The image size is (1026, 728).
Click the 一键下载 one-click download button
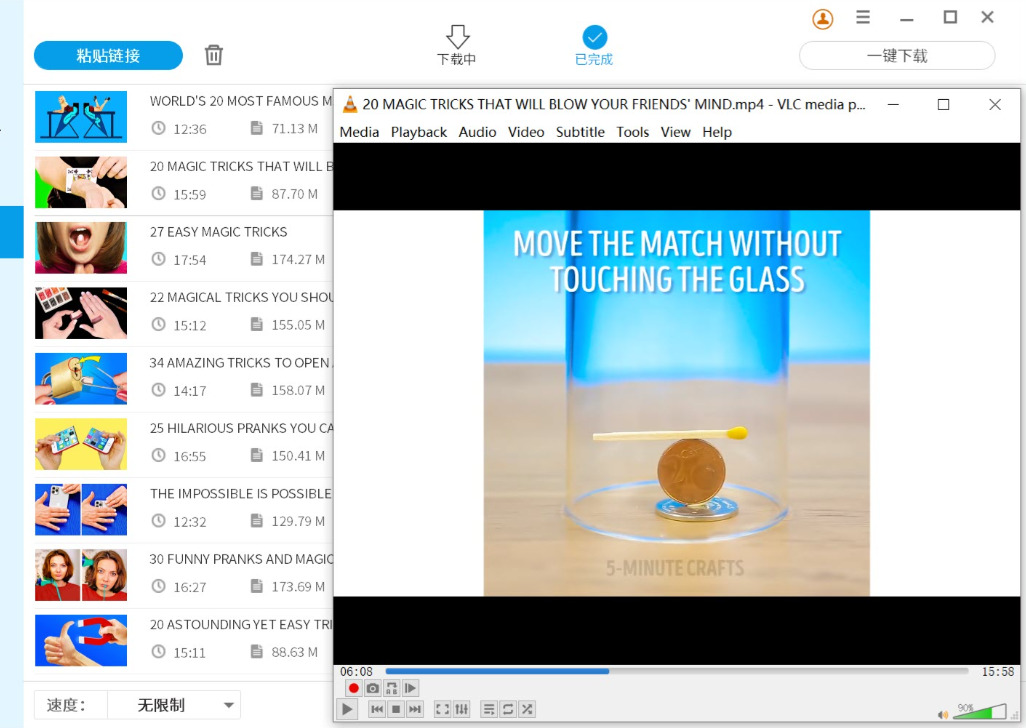897,56
